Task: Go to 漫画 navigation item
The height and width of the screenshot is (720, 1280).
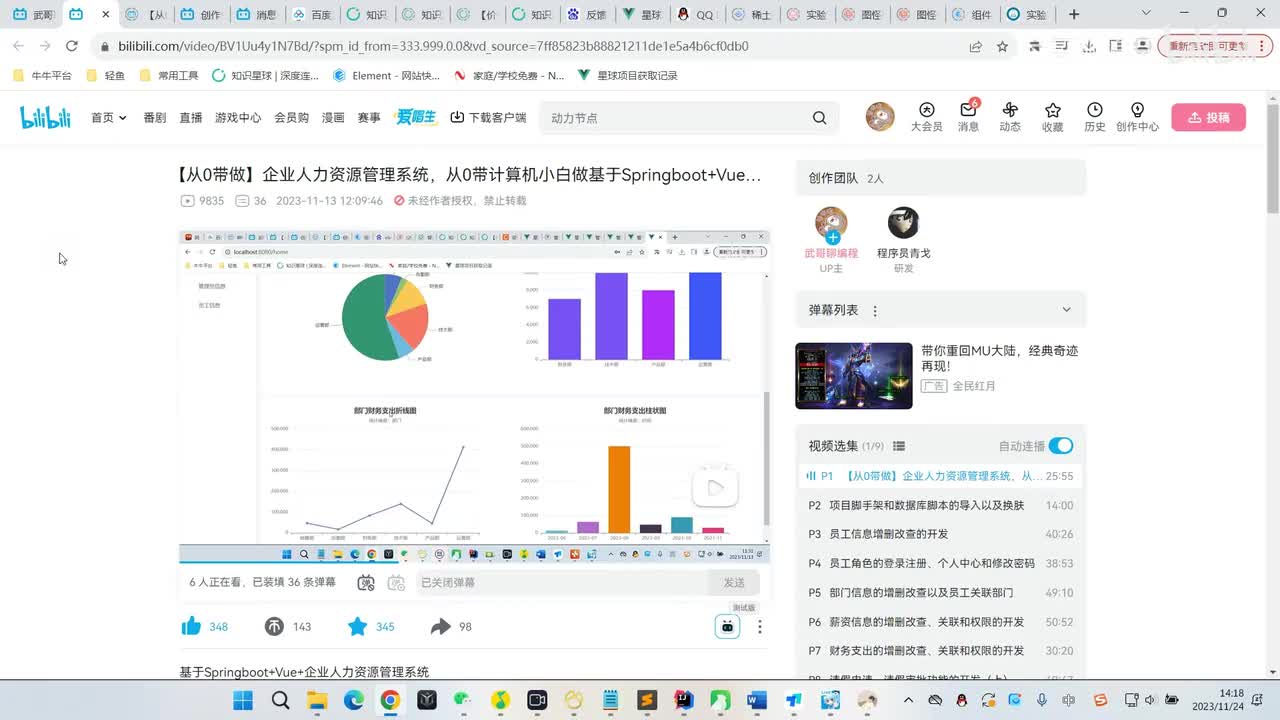Action: pyautogui.click(x=333, y=117)
